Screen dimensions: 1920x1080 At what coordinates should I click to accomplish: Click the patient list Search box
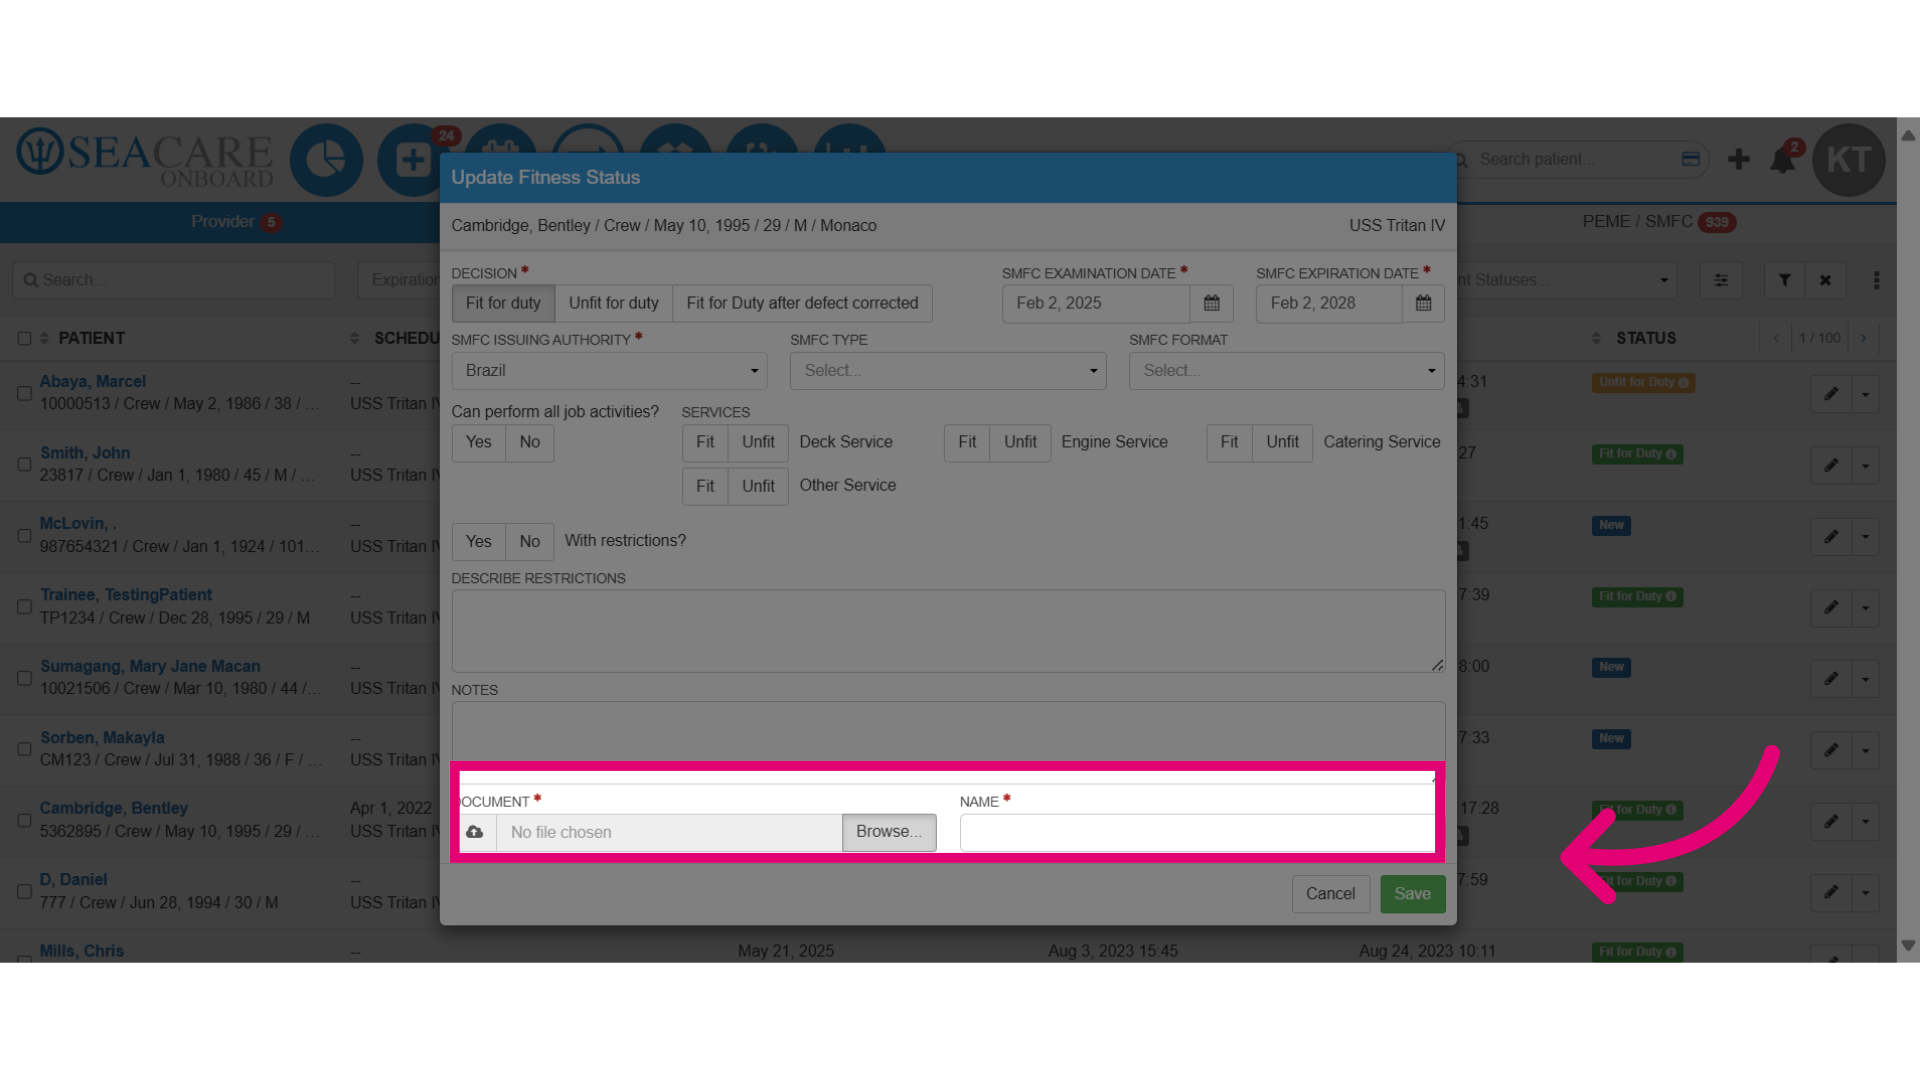click(174, 280)
